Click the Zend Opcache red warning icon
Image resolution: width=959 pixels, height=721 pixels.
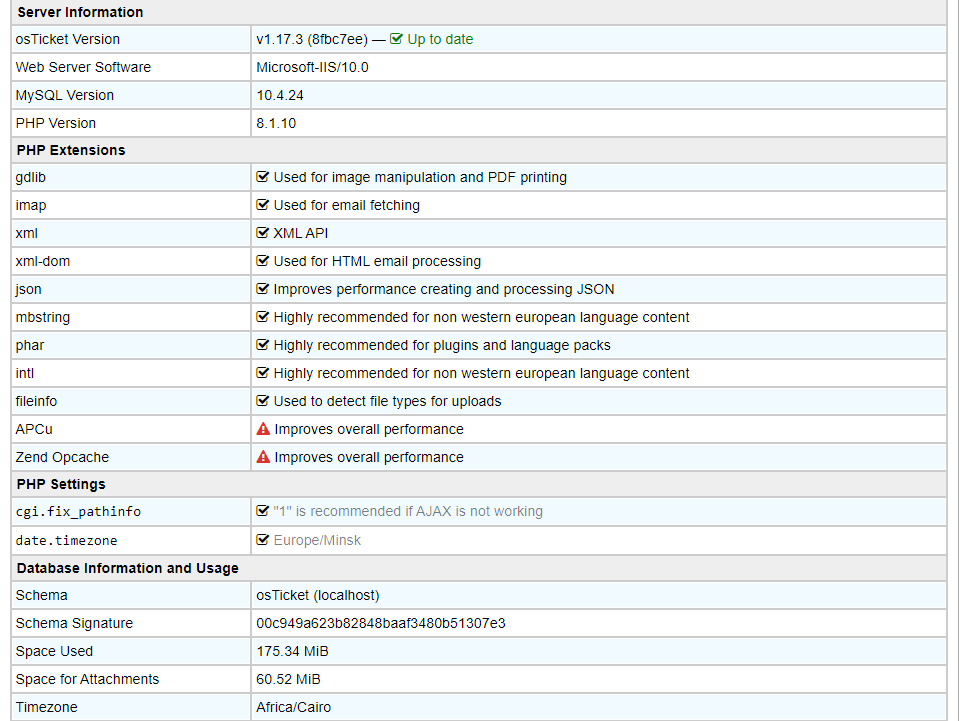click(263, 457)
